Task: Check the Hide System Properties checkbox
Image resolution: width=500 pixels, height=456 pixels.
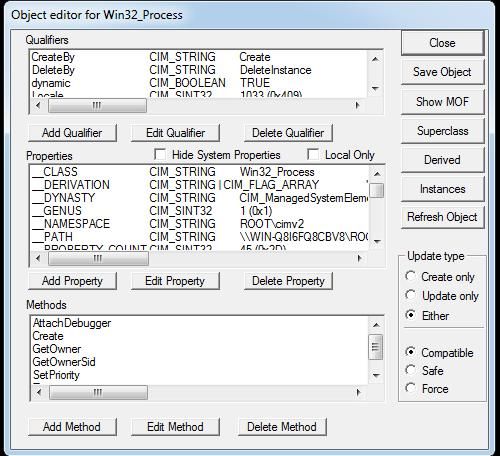Action: (160, 154)
